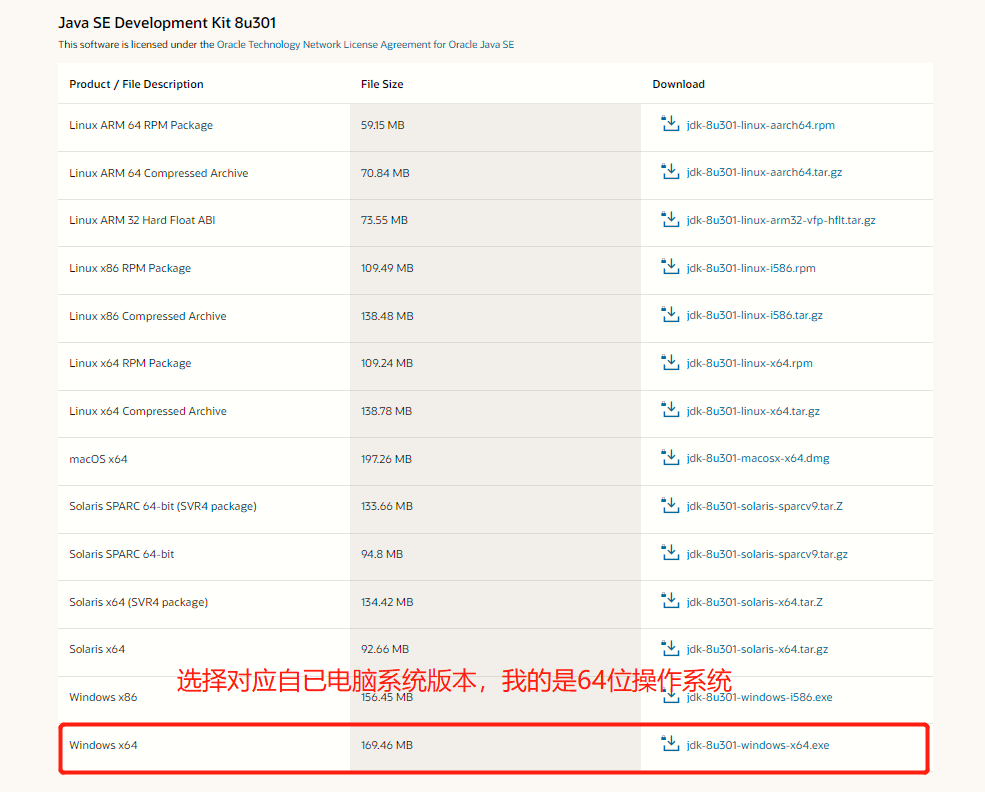Click download icon for macOS x64 dmg
The image size is (985, 792).
[x=670, y=457]
